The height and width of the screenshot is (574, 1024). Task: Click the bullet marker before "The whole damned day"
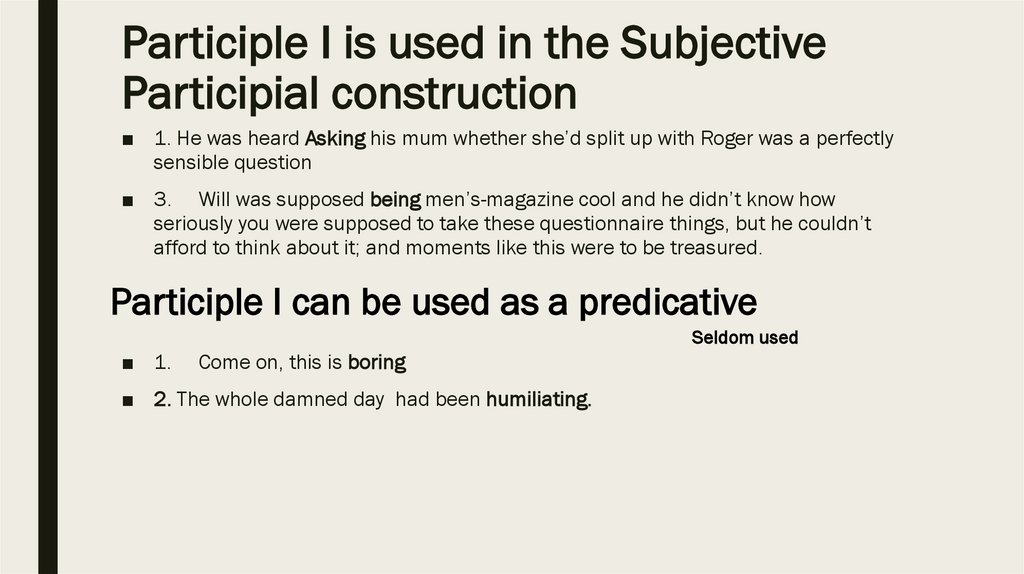pyautogui.click(x=128, y=401)
